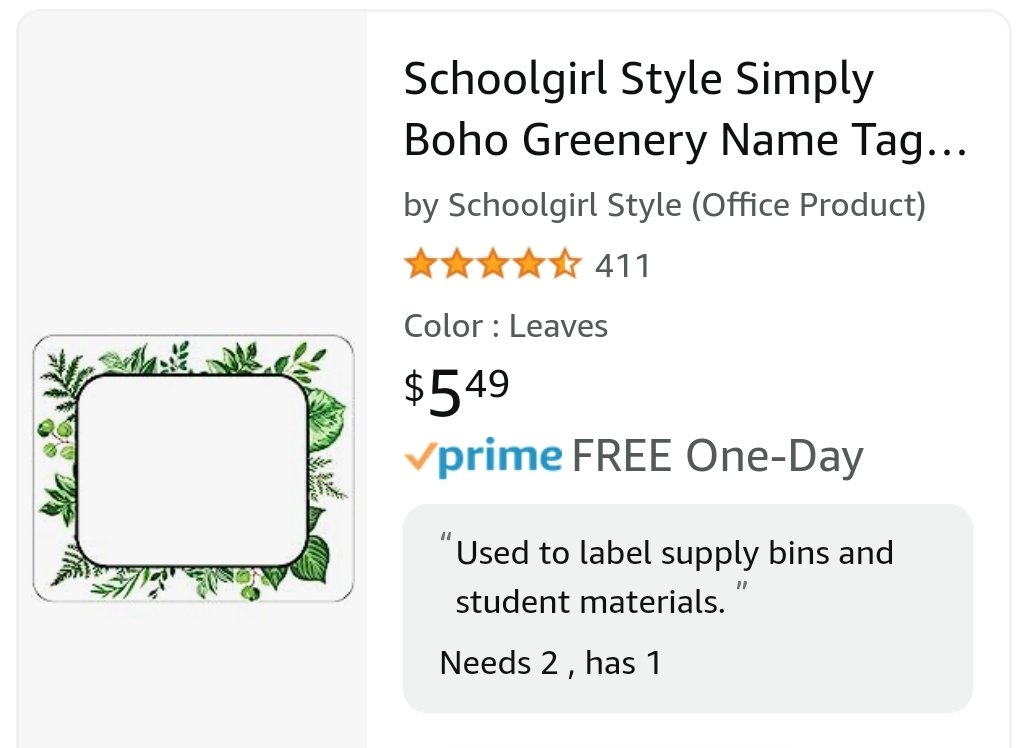Select the blank white label area in the thumbnail

pos(192,471)
